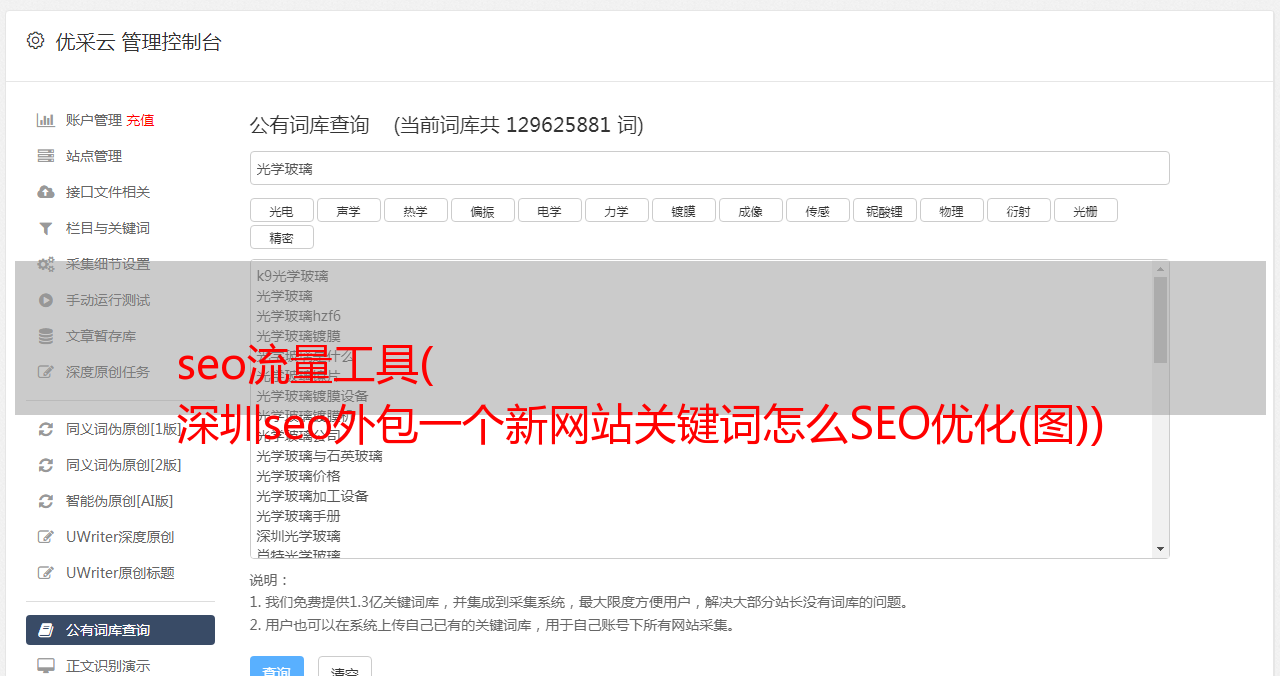Click the blue 查询 search button
1280x676 pixels.
pos(276,667)
